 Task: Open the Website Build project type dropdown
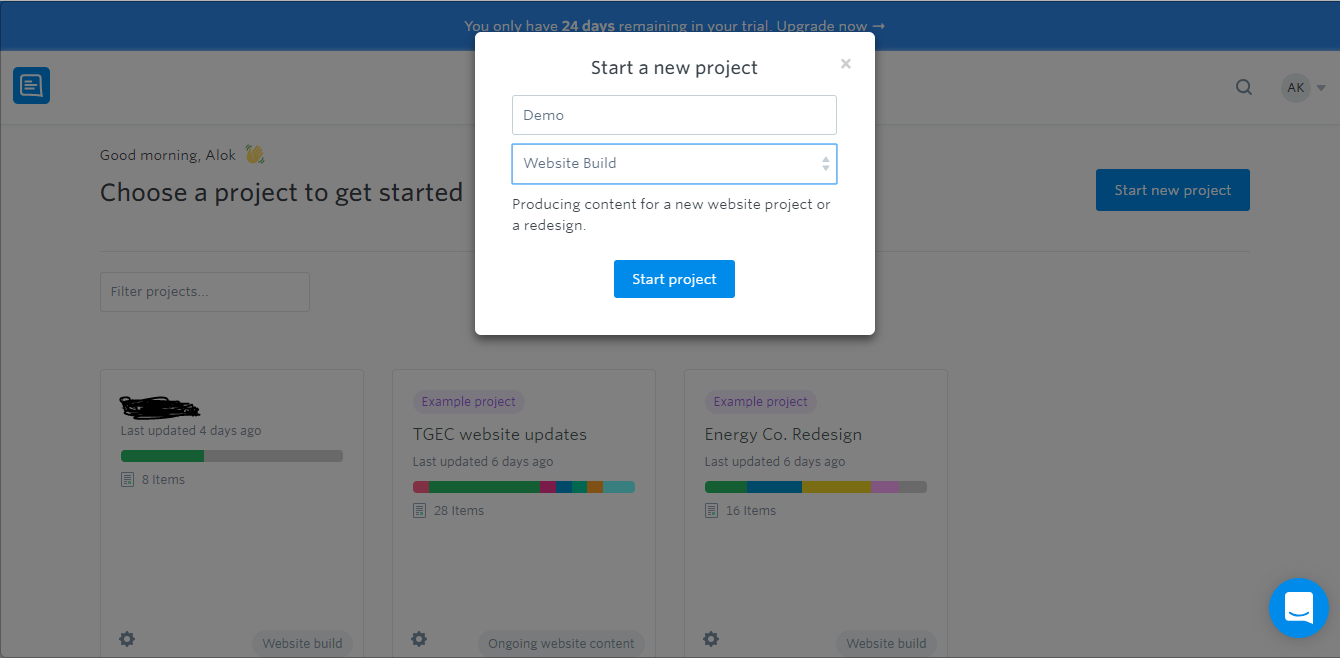[x=674, y=163]
